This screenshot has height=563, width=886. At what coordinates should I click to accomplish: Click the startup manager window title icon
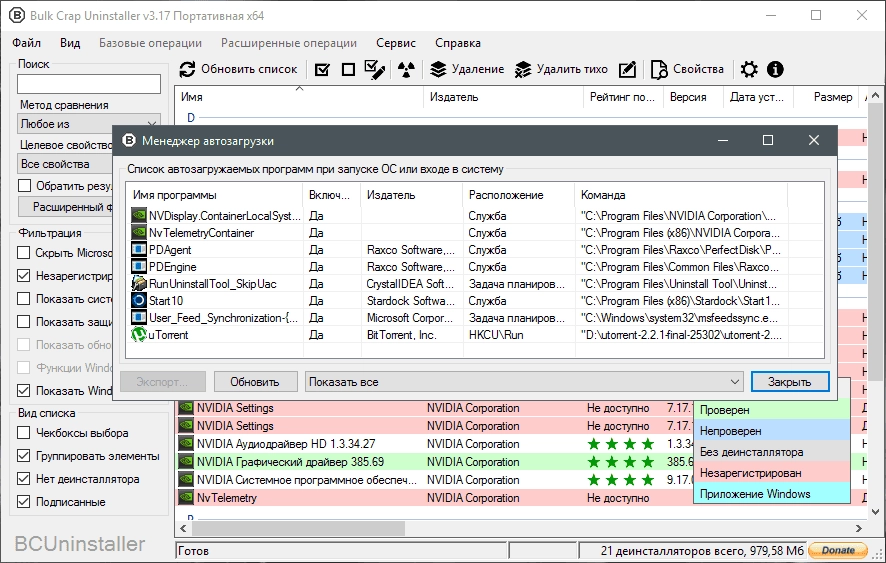pyautogui.click(x=129, y=141)
